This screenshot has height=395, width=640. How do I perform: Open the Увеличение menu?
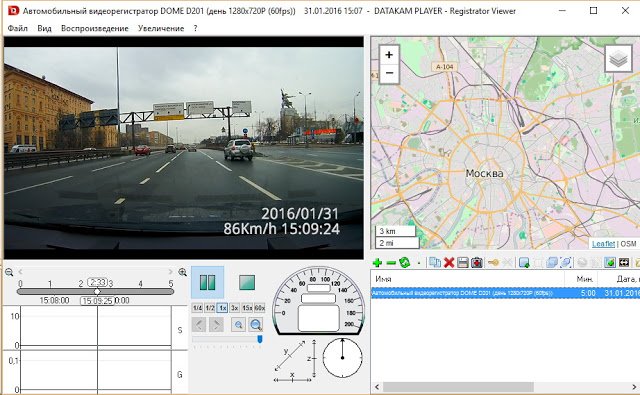[161, 28]
